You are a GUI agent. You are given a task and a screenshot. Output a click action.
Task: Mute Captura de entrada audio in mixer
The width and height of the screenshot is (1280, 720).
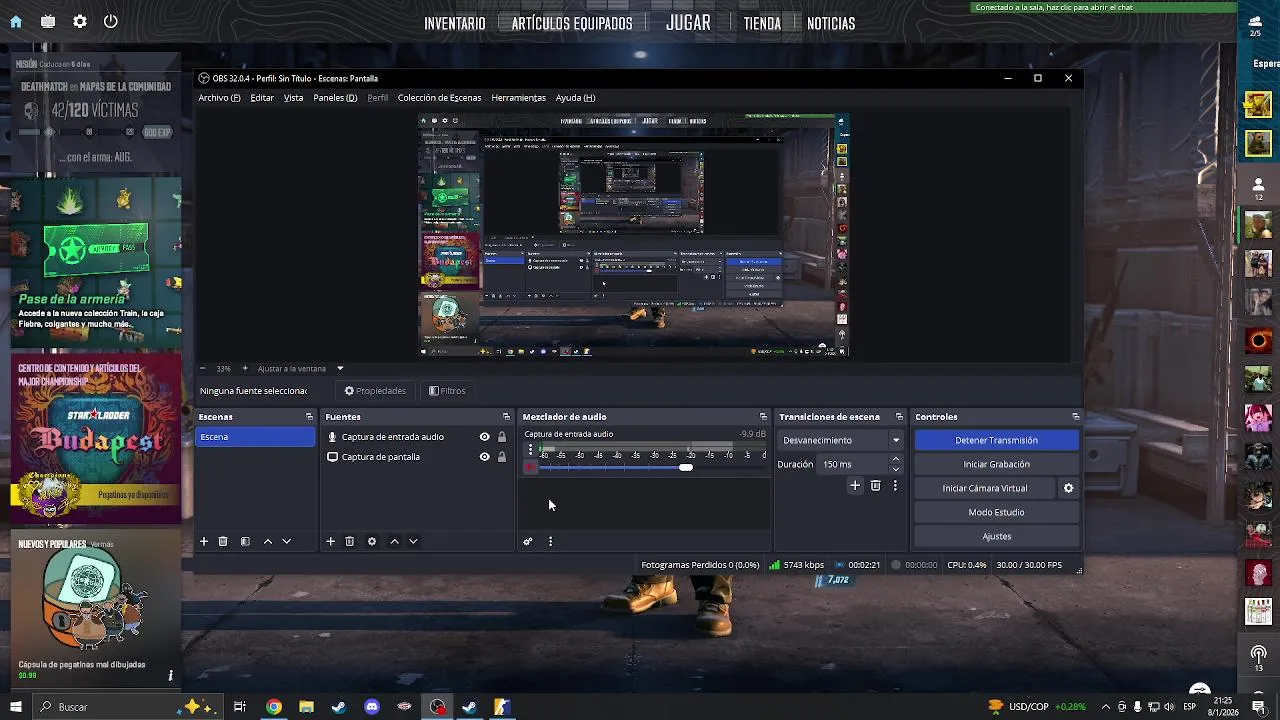point(530,467)
